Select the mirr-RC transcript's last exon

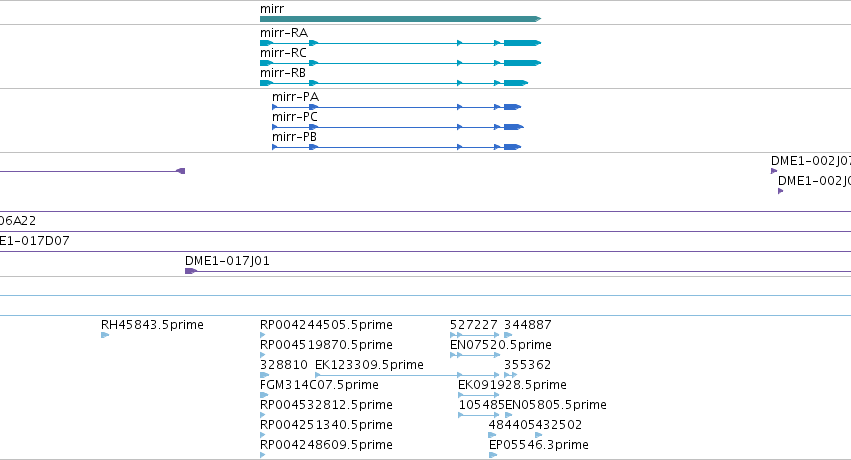(x=522, y=63)
